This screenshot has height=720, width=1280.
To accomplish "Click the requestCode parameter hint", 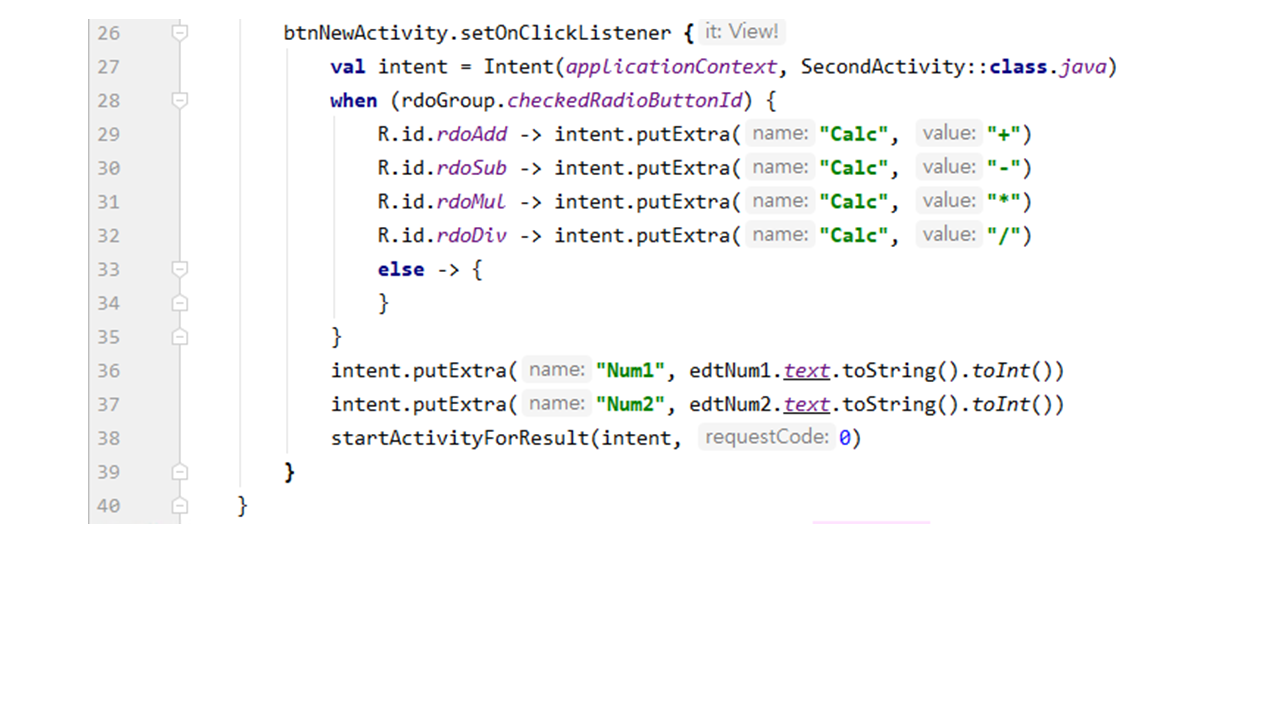I will 766,437.
